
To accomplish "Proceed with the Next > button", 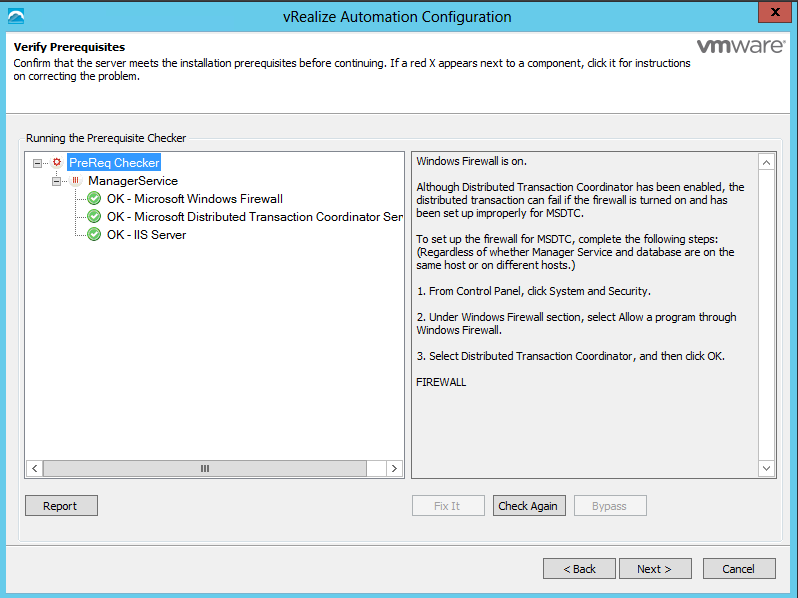I will coord(655,568).
